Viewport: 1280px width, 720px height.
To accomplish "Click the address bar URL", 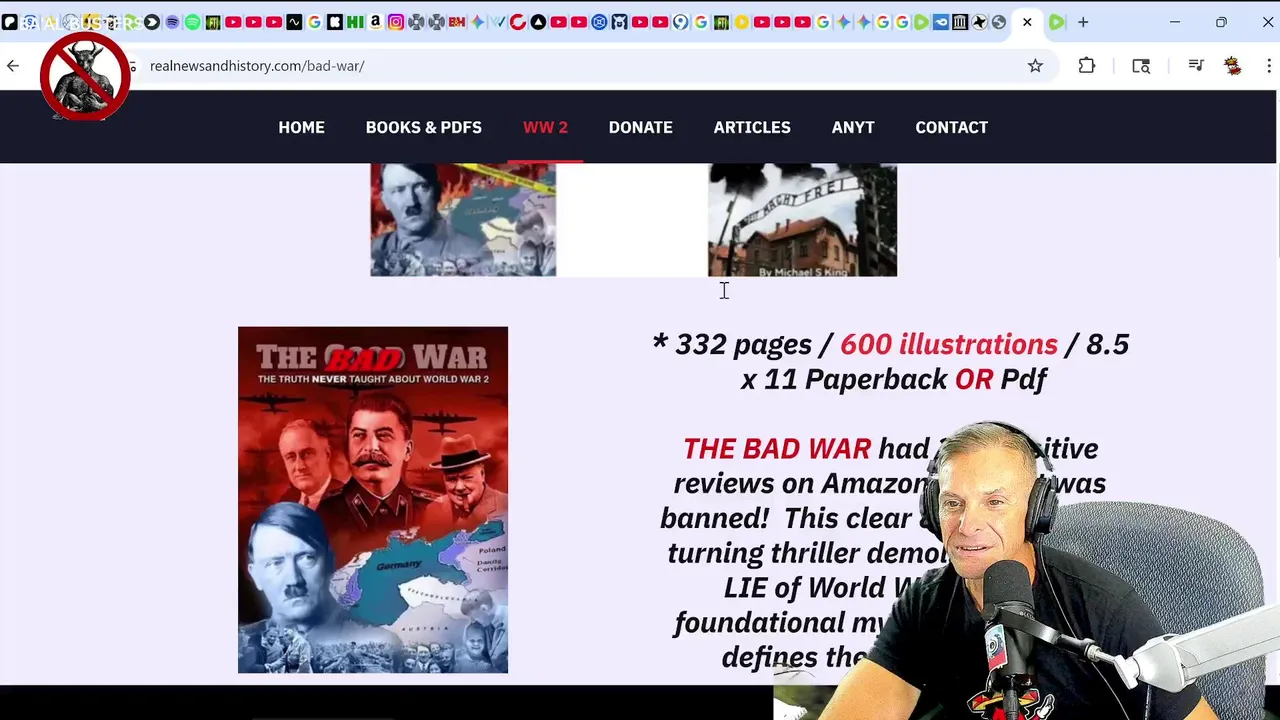I will pyautogui.click(x=257, y=66).
